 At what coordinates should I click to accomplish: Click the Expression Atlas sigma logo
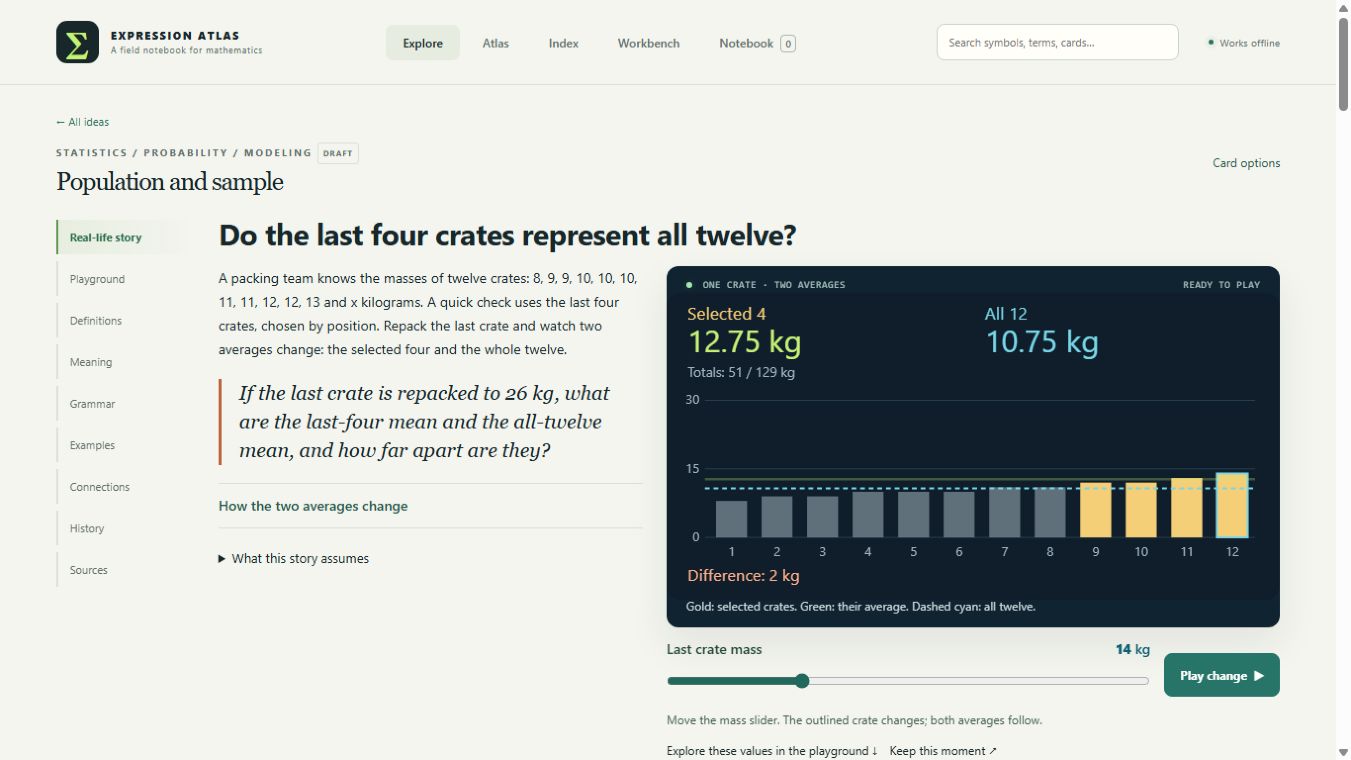point(77,42)
